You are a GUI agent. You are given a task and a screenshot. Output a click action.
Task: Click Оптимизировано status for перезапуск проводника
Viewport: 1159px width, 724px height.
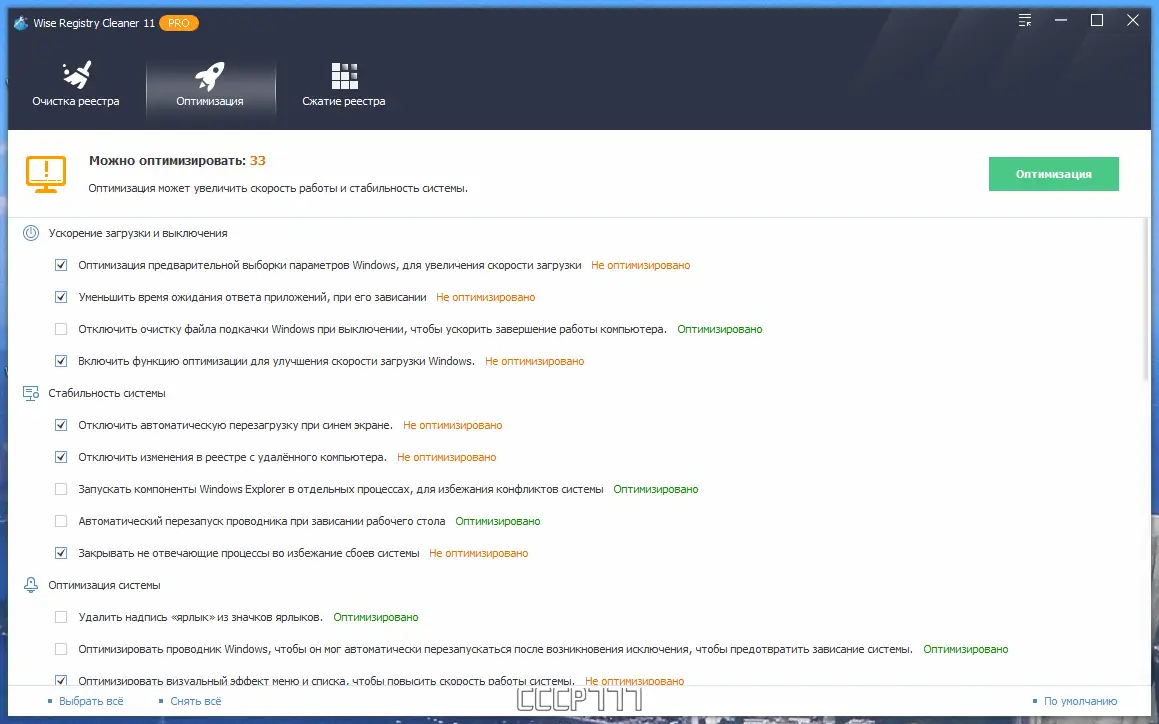(x=497, y=521)
